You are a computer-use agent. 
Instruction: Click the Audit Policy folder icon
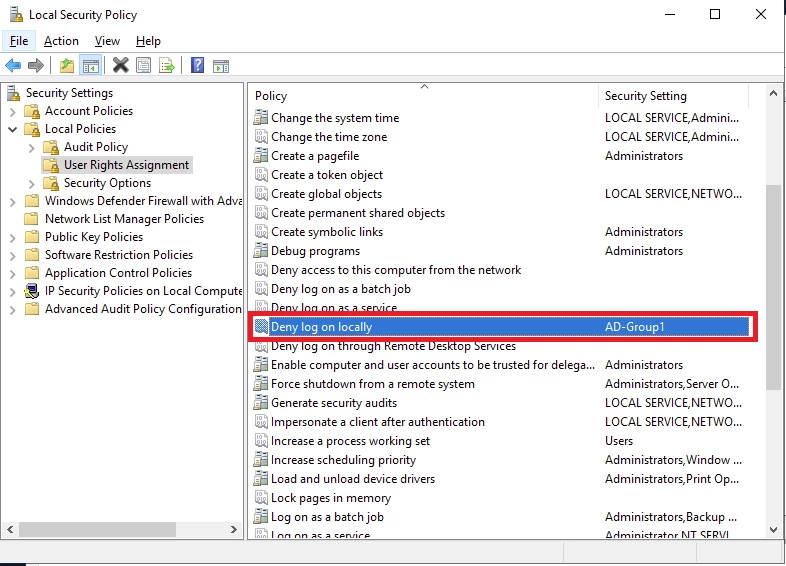coord(51,147)
